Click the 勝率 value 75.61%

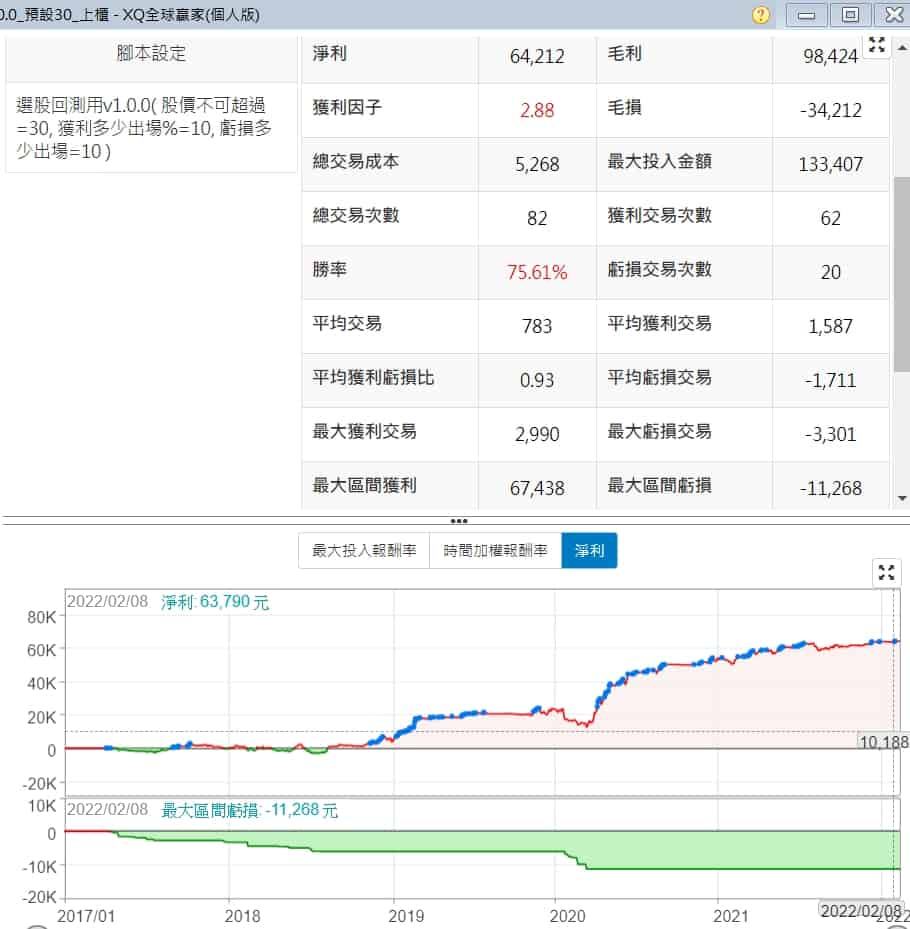[537, 272]
